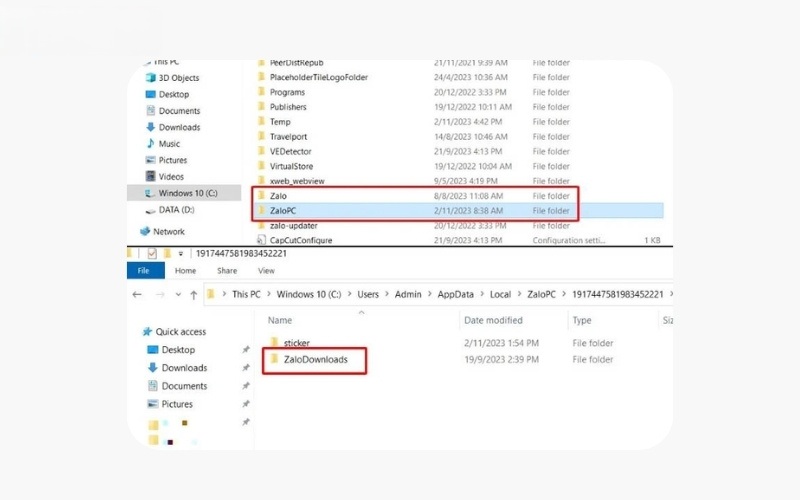
Task: Sort by the Type column header
Action: [582, 320]
